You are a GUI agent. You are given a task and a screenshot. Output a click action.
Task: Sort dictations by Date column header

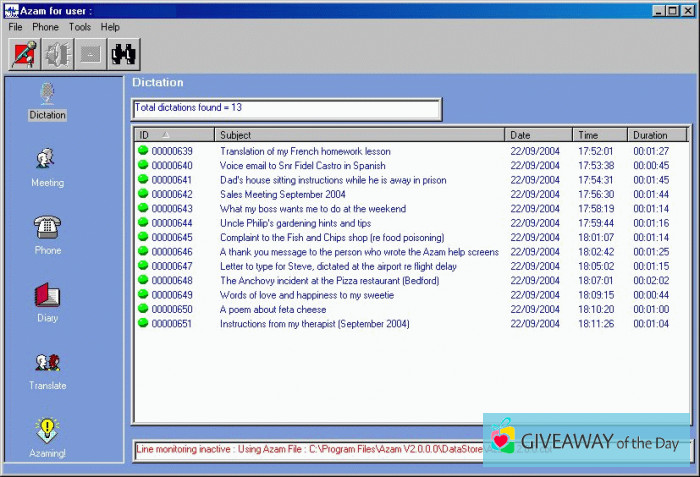(x=538, y=134)
